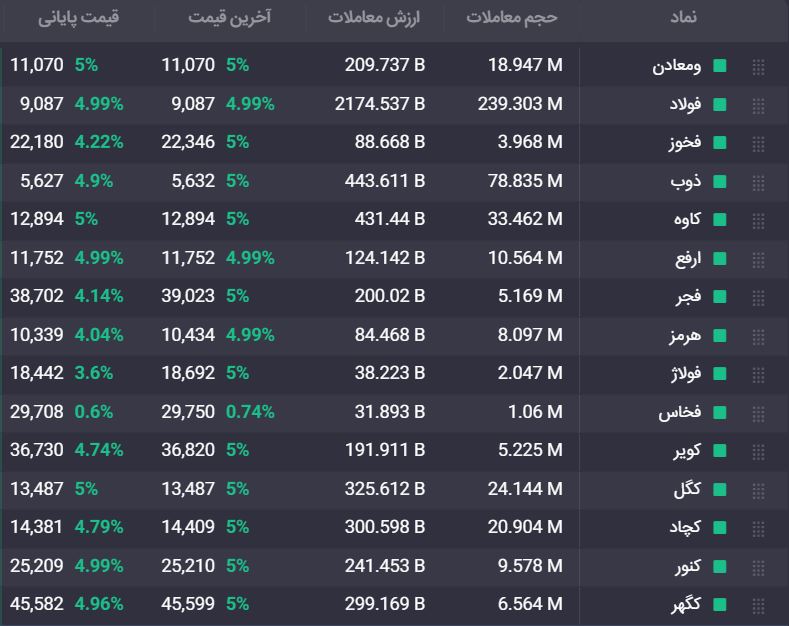
Task: Click the green status square beside فجر
Action: point(720,296)
